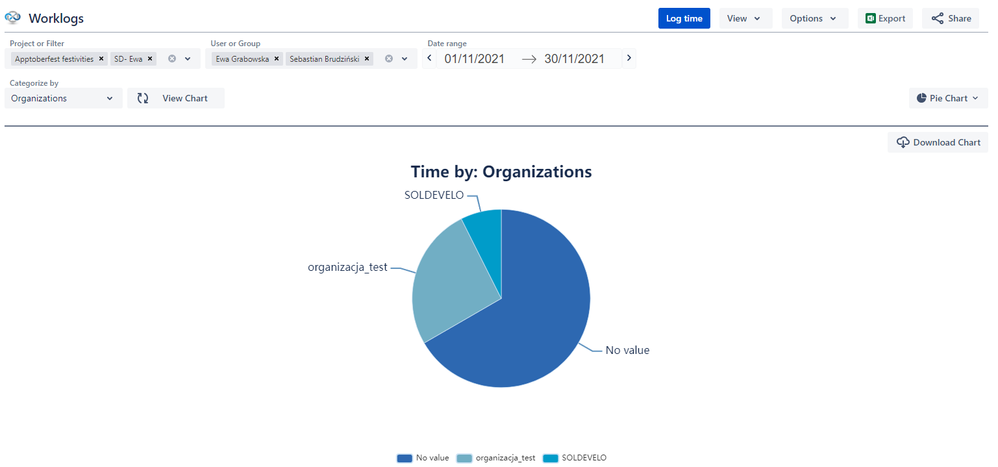This screenshot has height=467, width=998.
Task: Click the Share button
Action: click(x=950, y=18)
